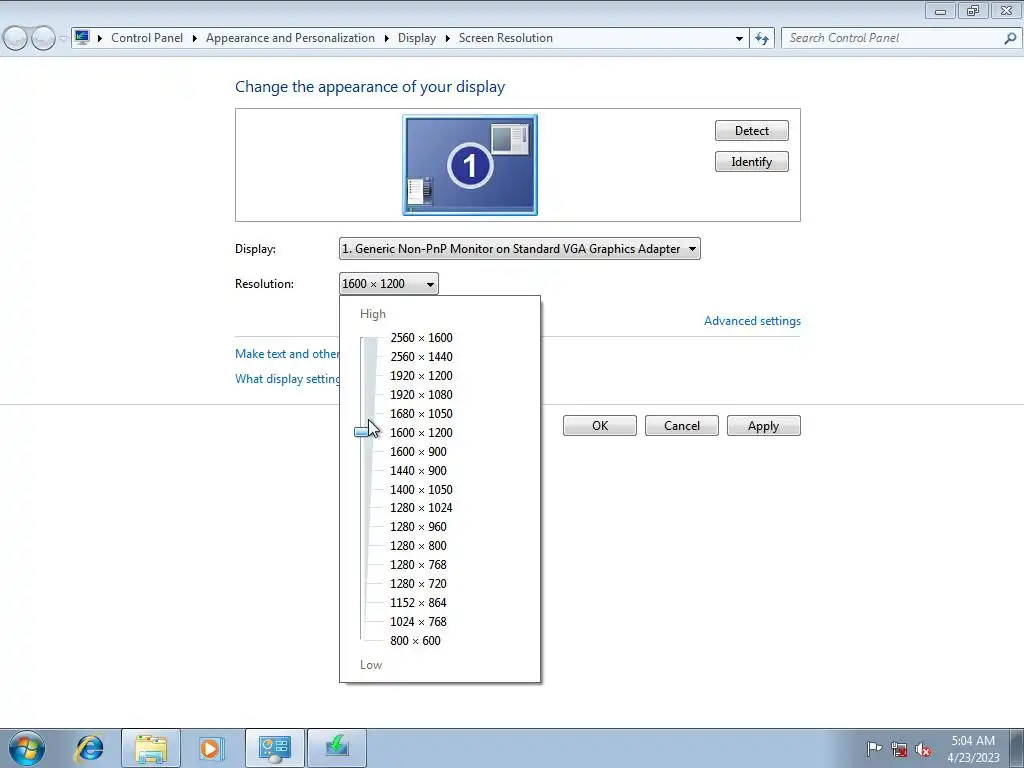
Task: Expand arrow after Control Panel breadcrumb
Action: point(195,38)
